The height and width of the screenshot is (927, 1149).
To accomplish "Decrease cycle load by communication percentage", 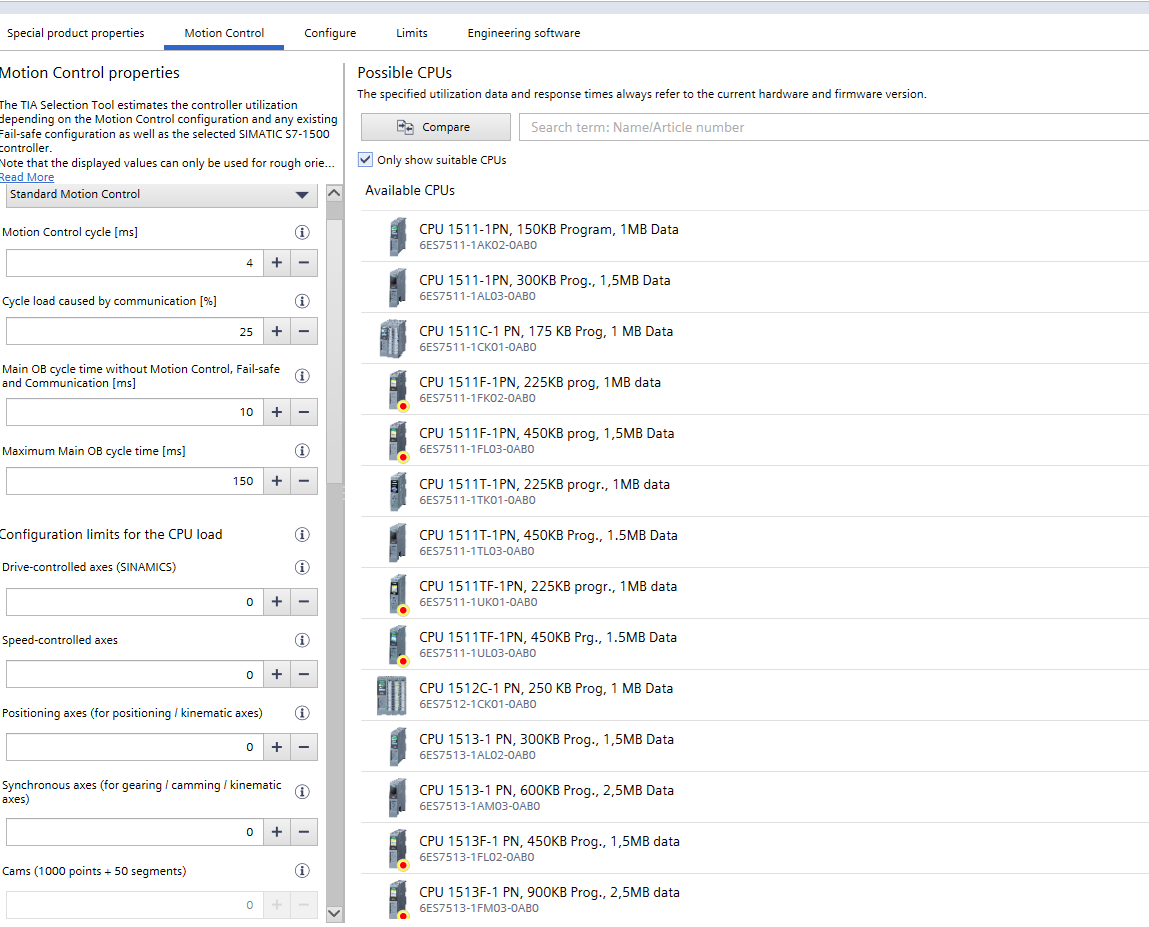I will [x=303, y=331].
